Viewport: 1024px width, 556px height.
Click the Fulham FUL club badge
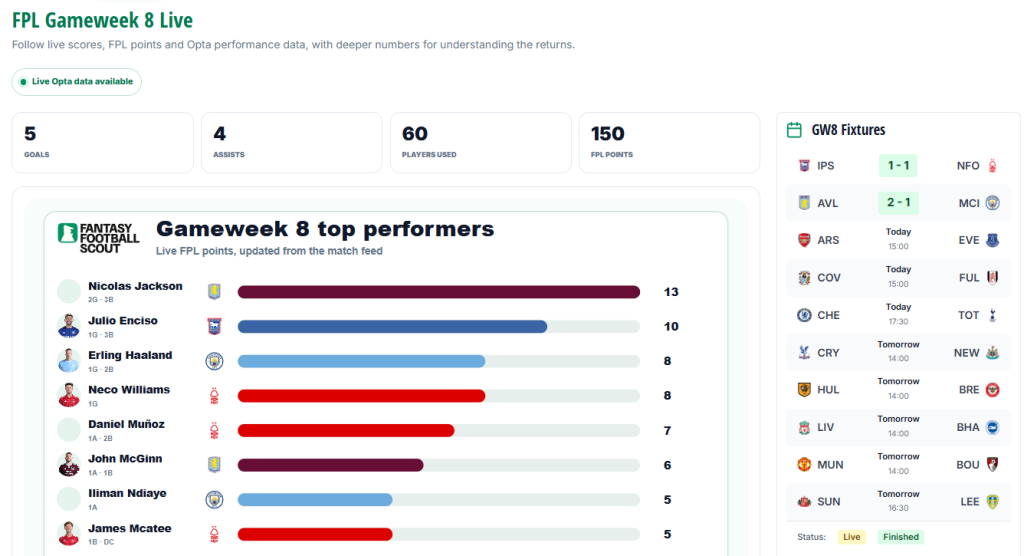coord(992,278)
